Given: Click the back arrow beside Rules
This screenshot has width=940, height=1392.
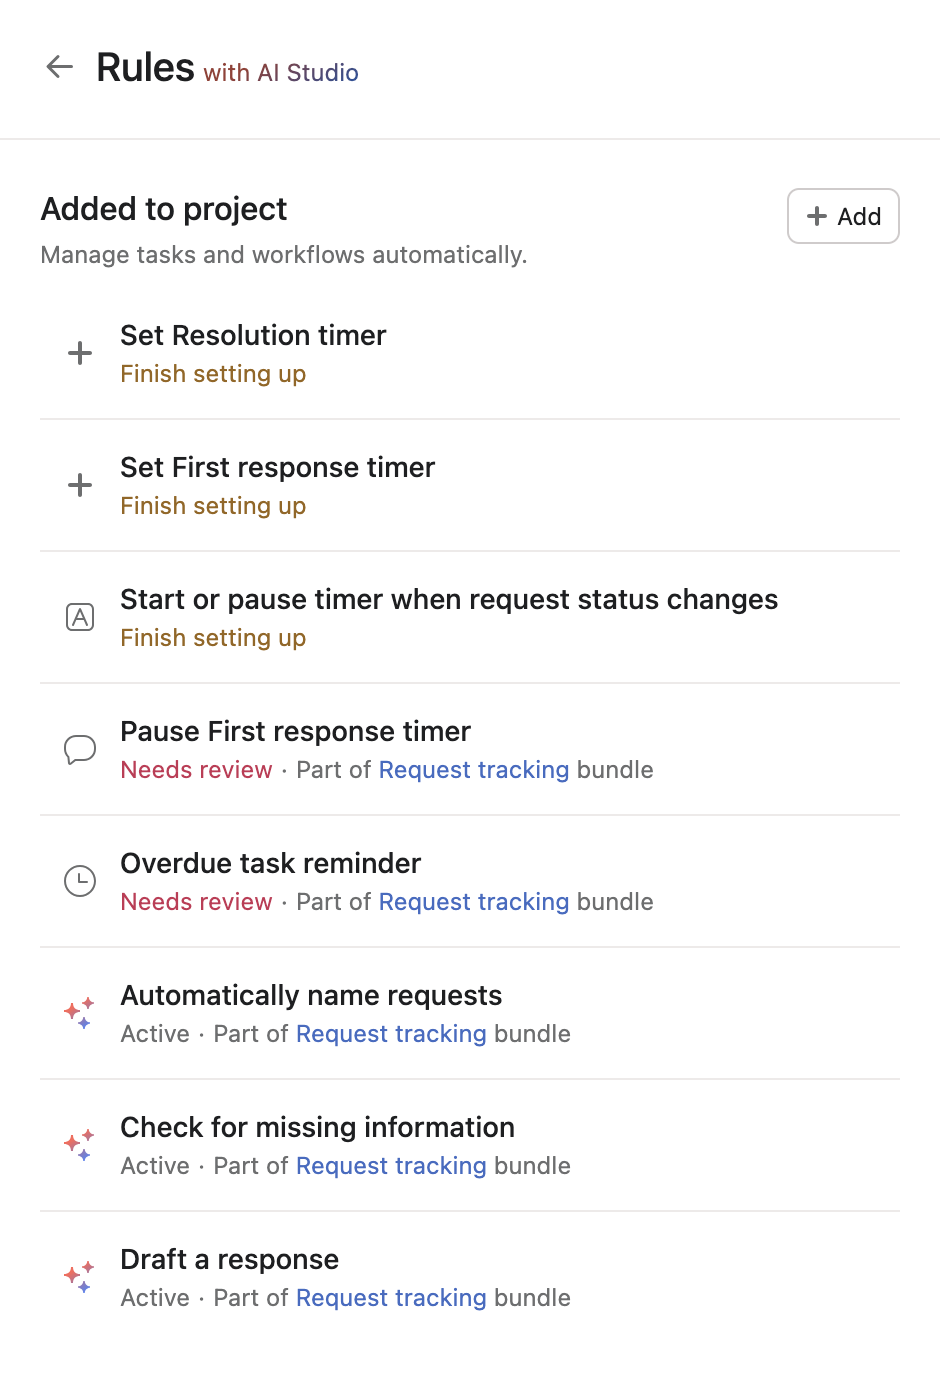Looking at the screenshot, I should coord(60,67).
